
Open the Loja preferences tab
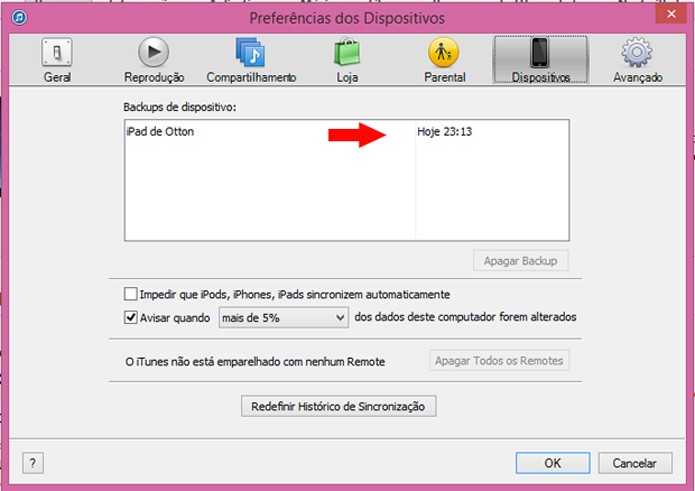pos(347,61)
